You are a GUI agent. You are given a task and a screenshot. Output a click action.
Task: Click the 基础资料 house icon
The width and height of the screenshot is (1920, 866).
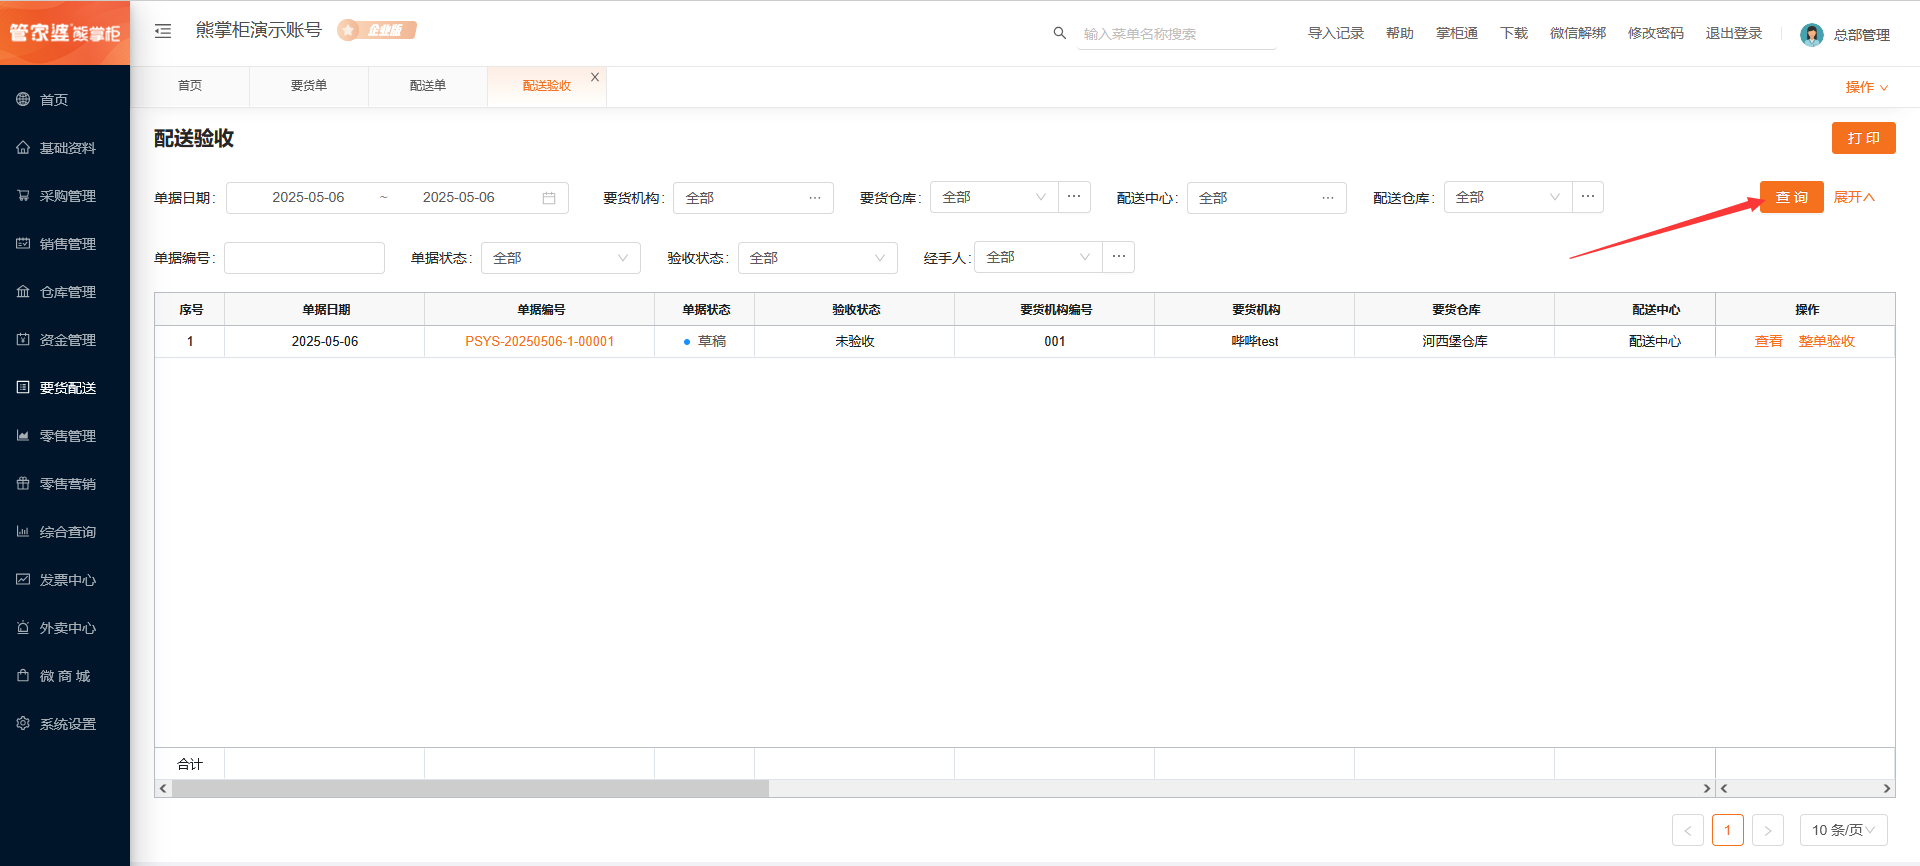point(23,147)
